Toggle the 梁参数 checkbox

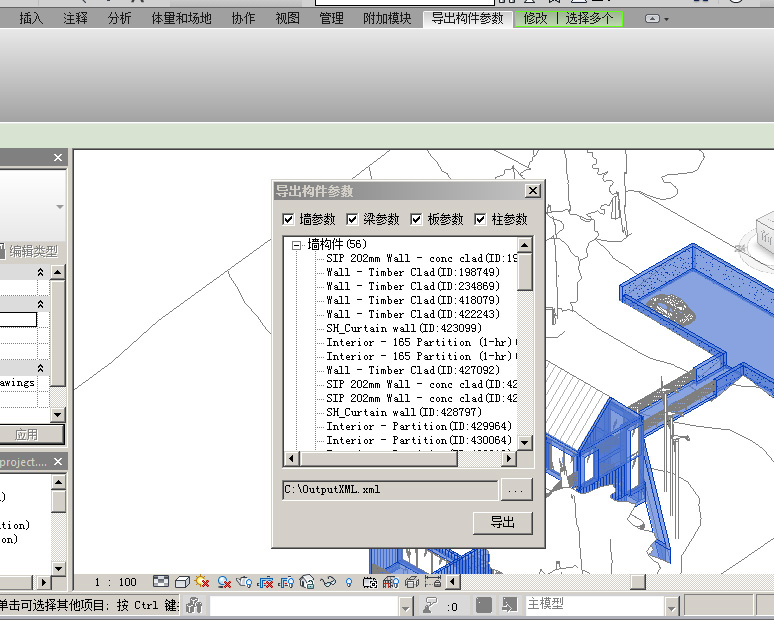352,219
